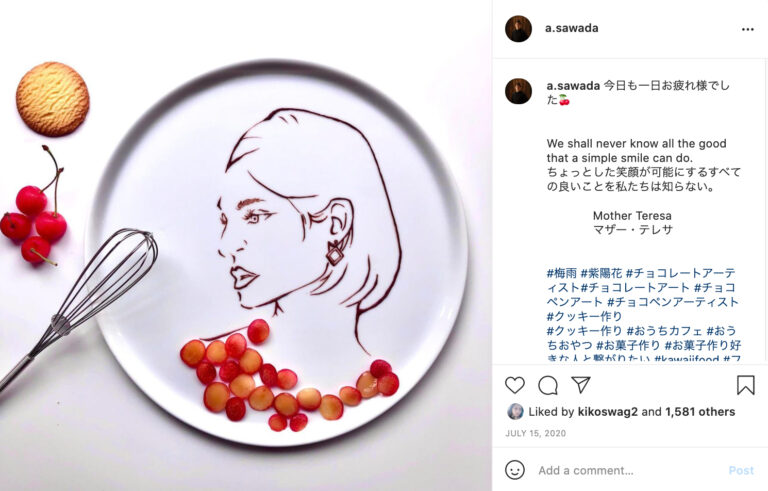Screen dimensions: 768x491
Task: Save the post with the bookmark icon
Action: [745, 385]
